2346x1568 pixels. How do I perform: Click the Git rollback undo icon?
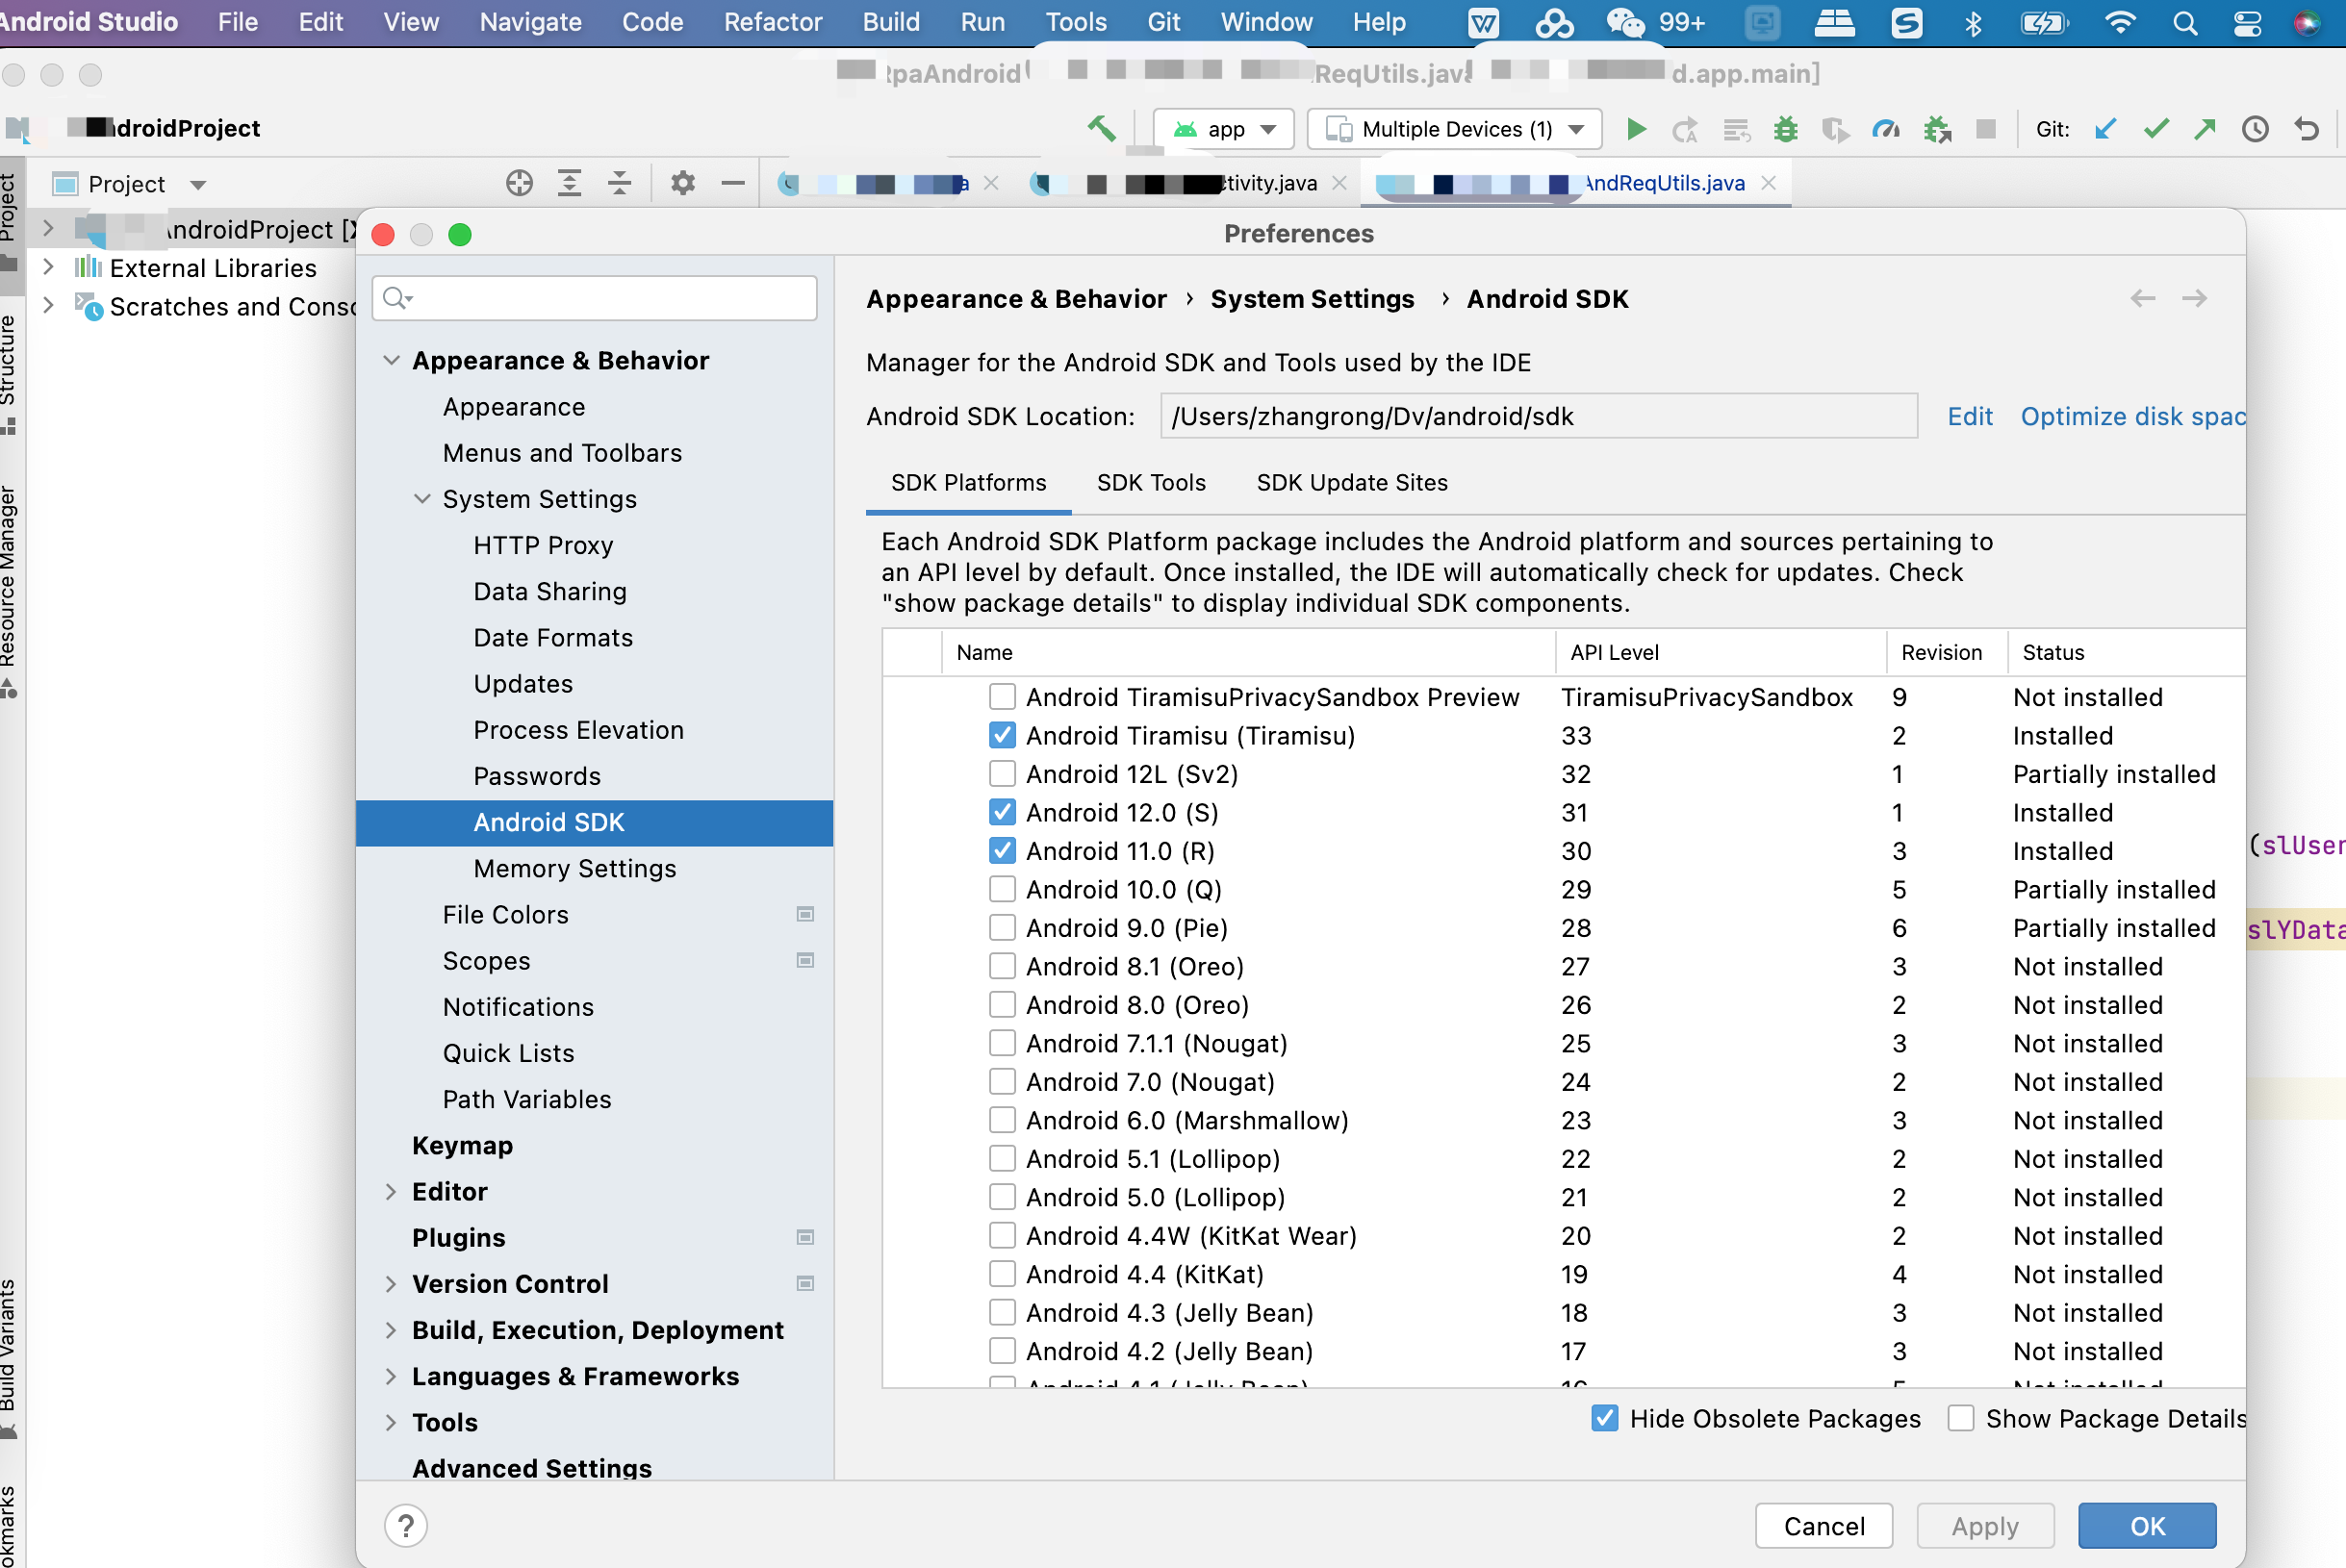(x=2306, y=129)
